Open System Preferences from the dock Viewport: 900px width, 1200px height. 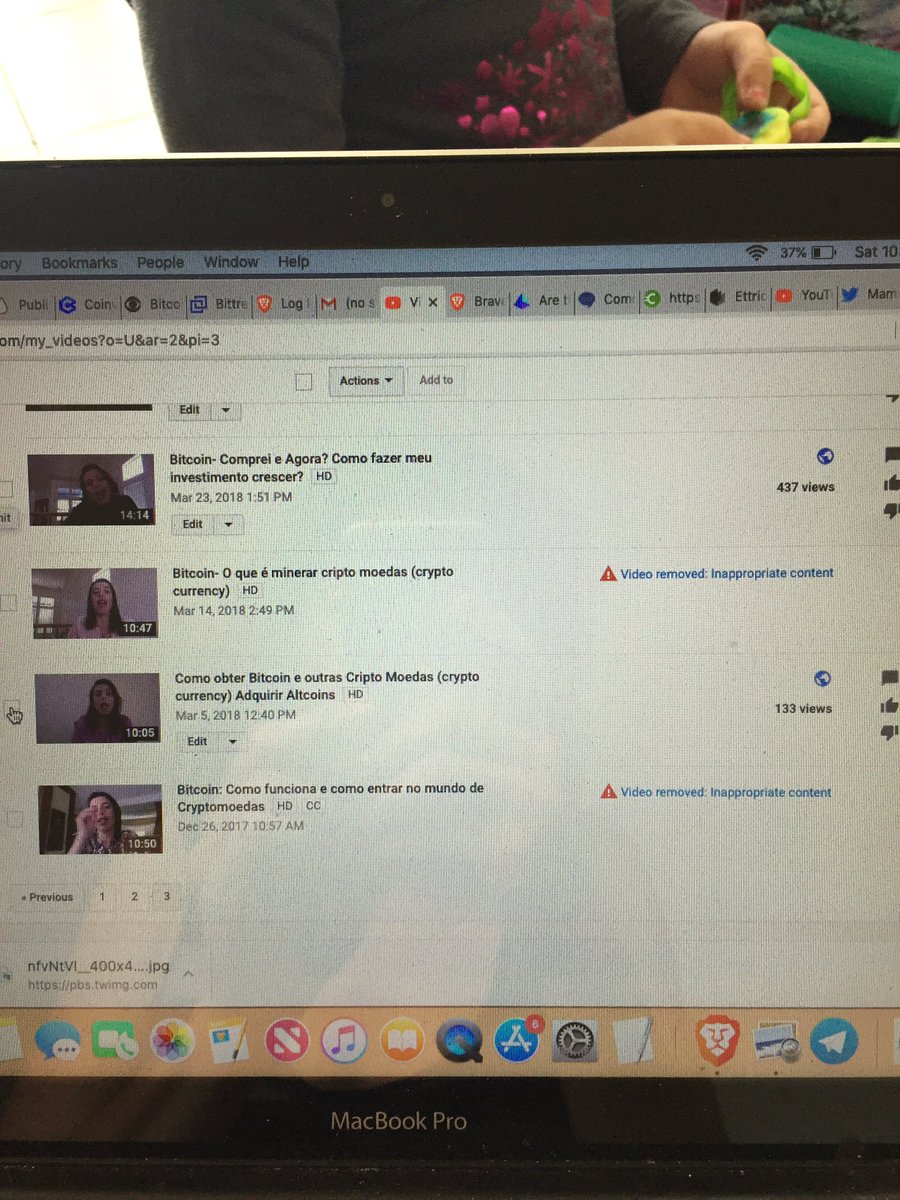[575, 1042]
